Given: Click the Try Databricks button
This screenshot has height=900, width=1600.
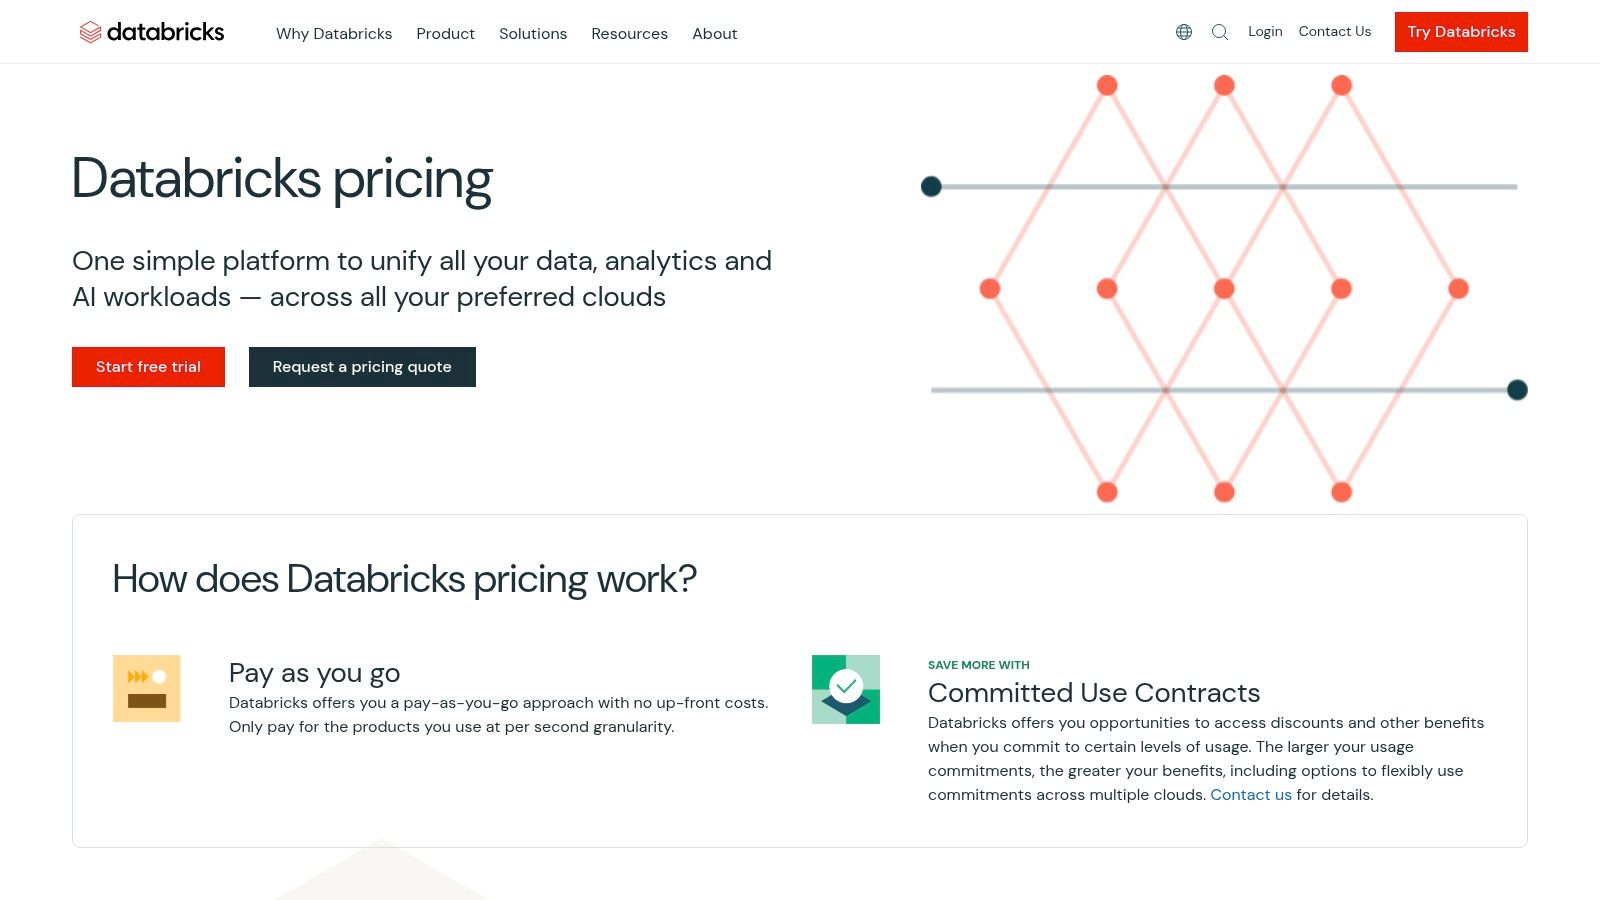Looking at the screenshot, I should coord(1460,31).
